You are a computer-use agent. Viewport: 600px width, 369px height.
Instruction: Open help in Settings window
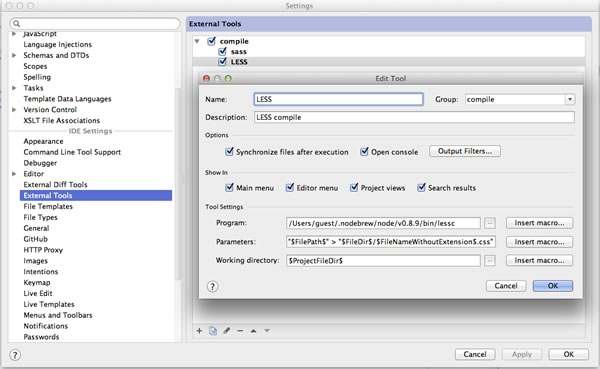(15, 355)
